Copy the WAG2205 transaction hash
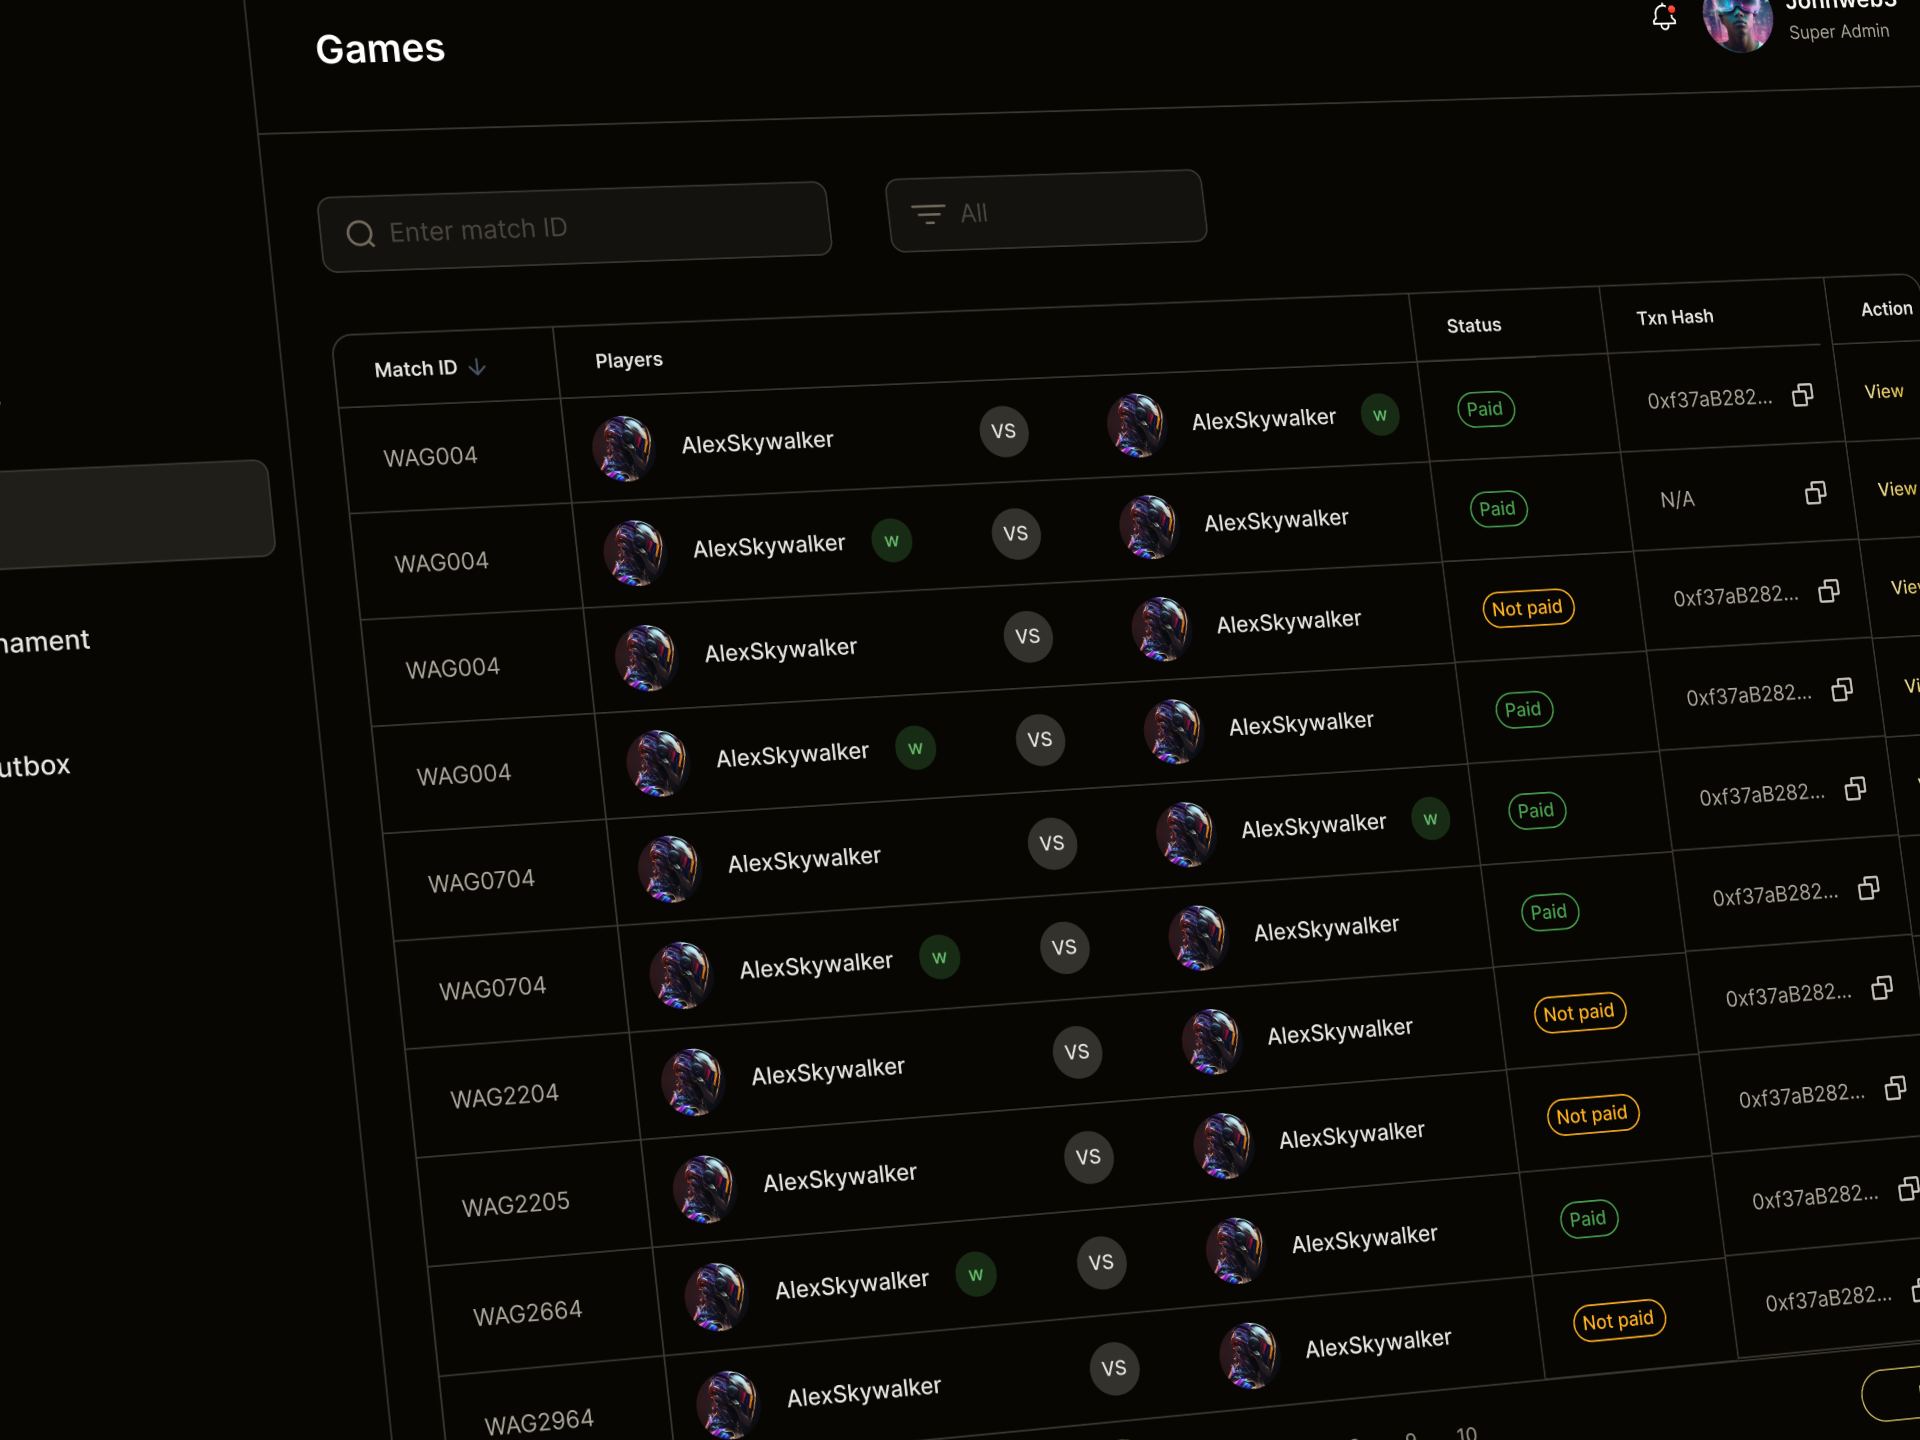This screenshot has width=1920, height=1440. click(x=1894, y=1088)
